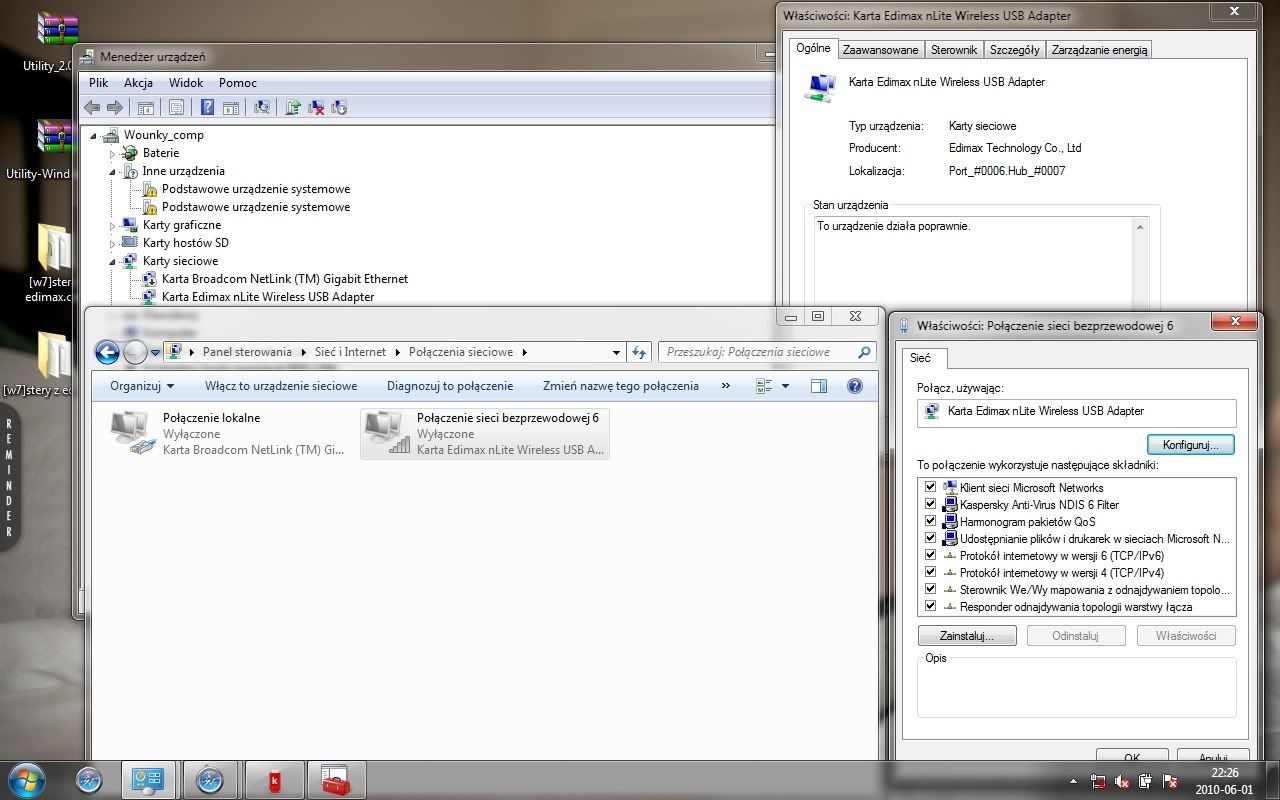The image size is (1280, 800).
Task: Switch to Sterownik tab
Action: 953,49
